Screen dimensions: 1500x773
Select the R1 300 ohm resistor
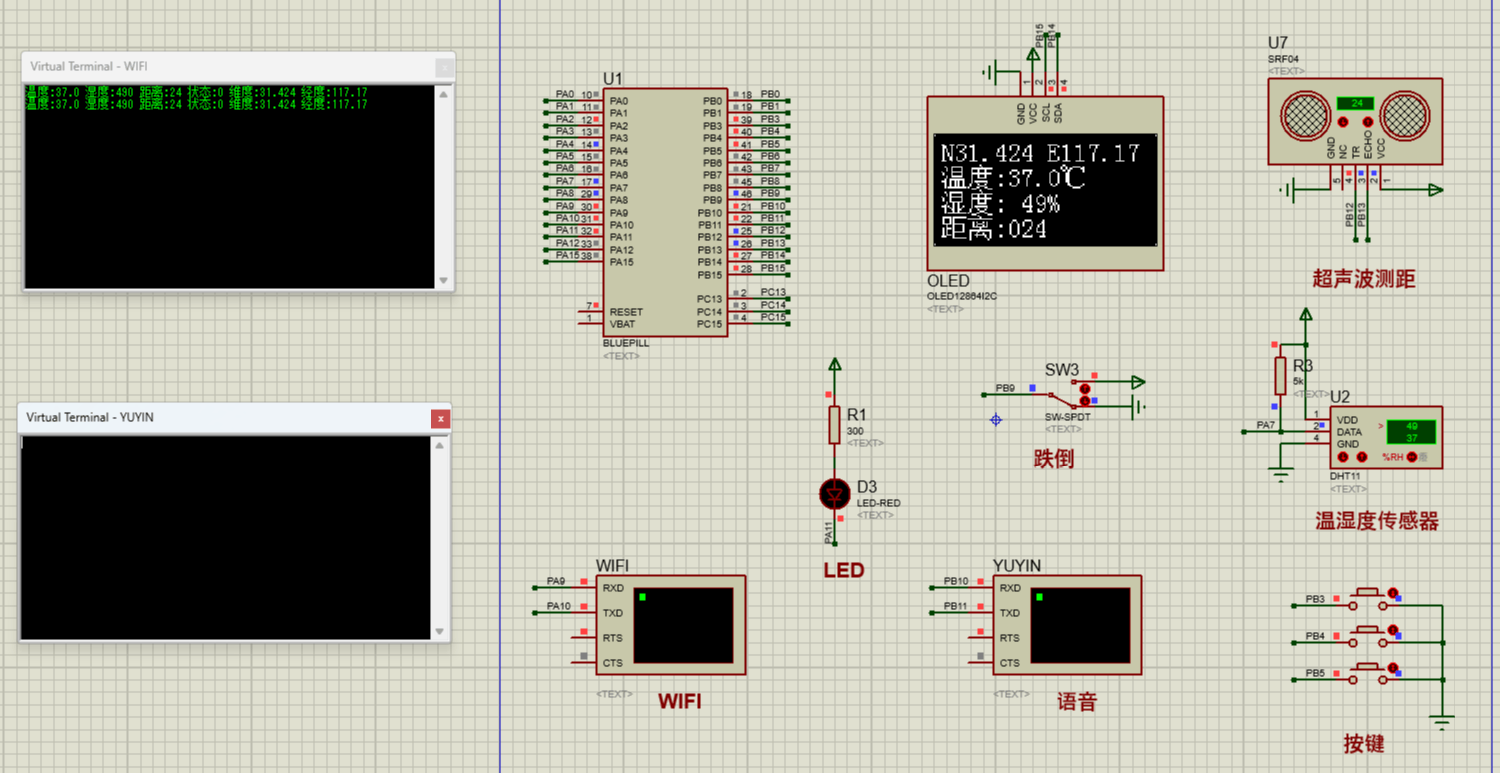coord(834,424)
